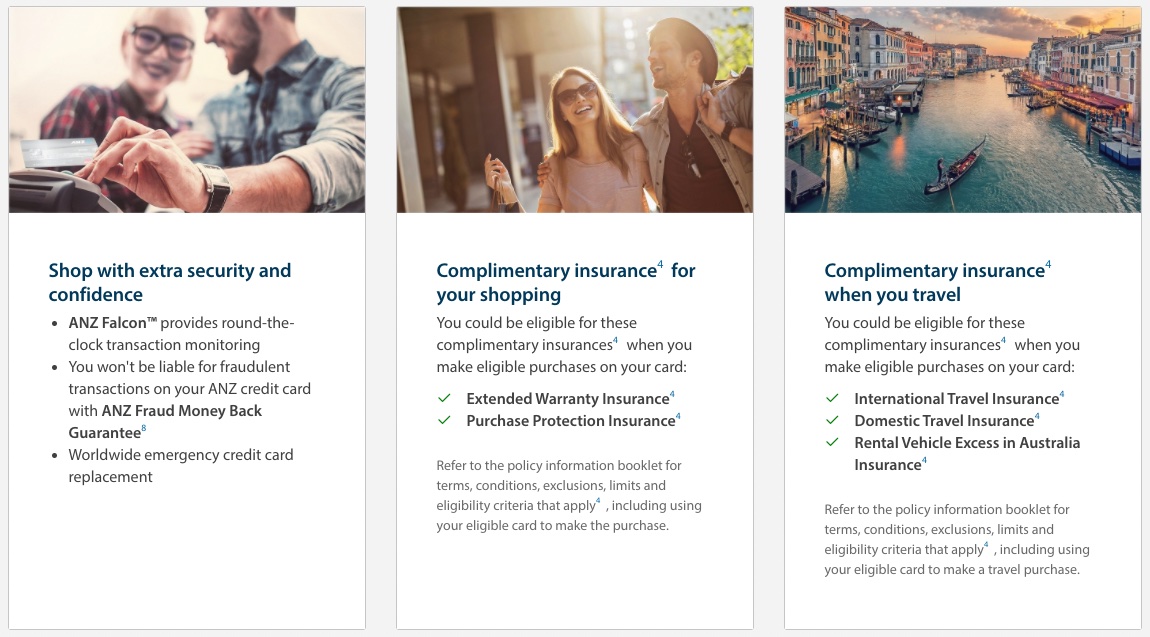Click checkmark beside International Travel Insurance

click(832, 399)
